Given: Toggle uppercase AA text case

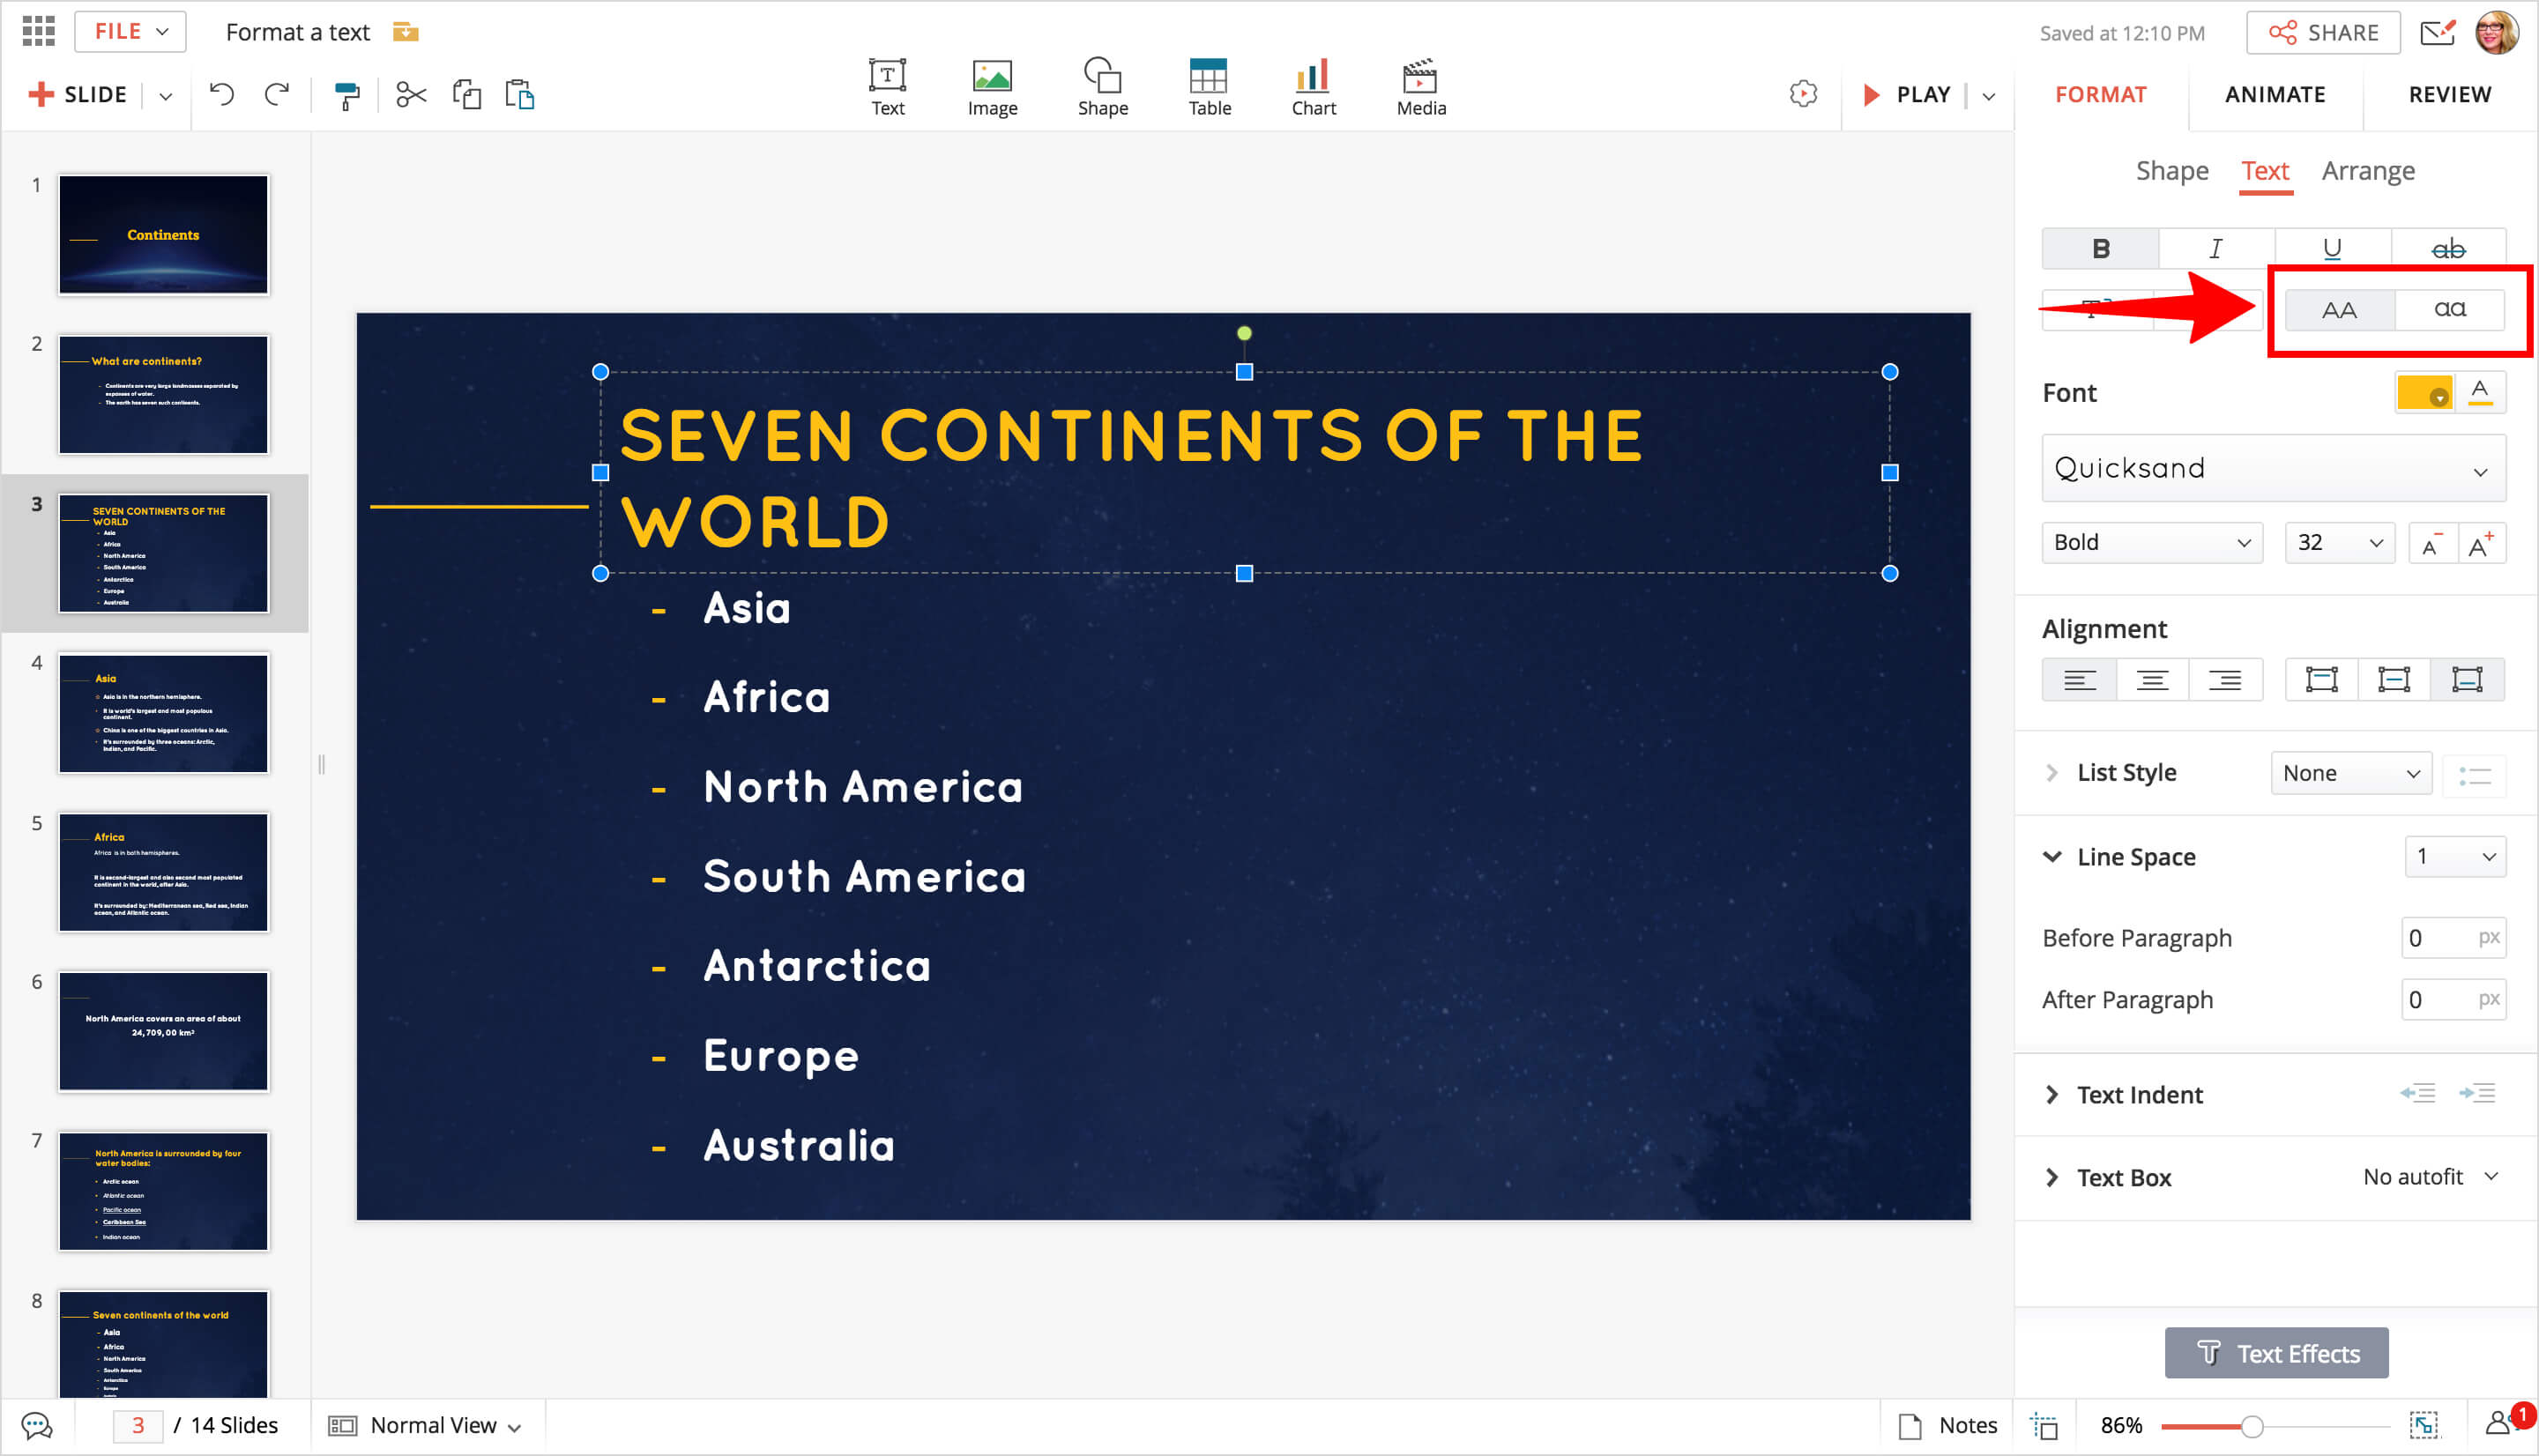Looking at the screenshot, I should 2338,310.
